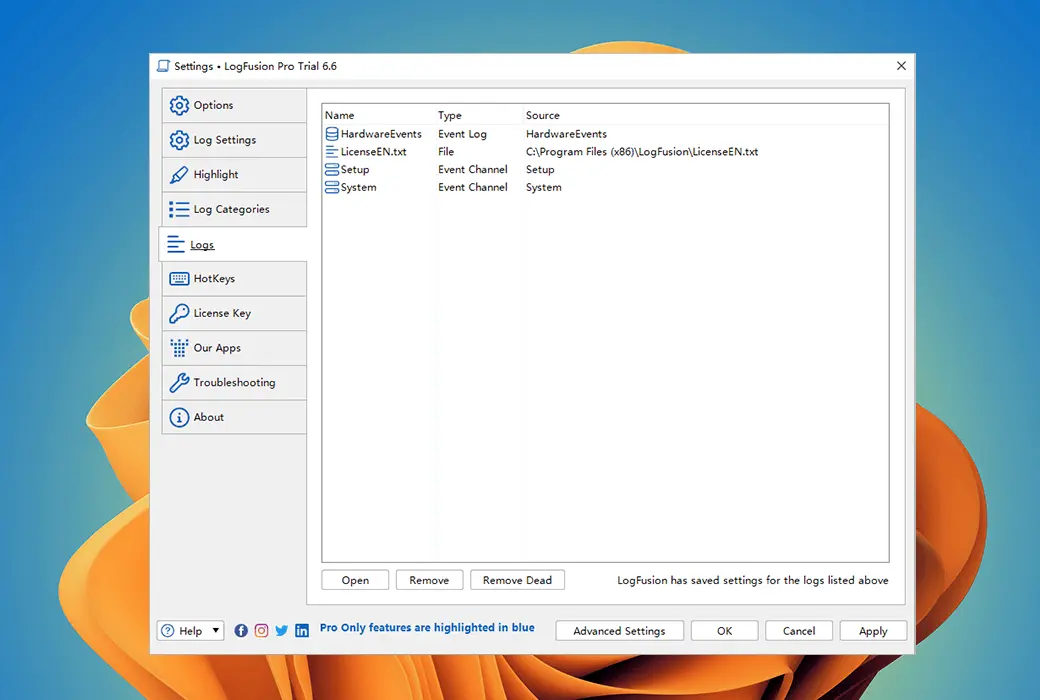Click the Remove button
This screenshot has height=700, width=1040.
coord(429,580)
